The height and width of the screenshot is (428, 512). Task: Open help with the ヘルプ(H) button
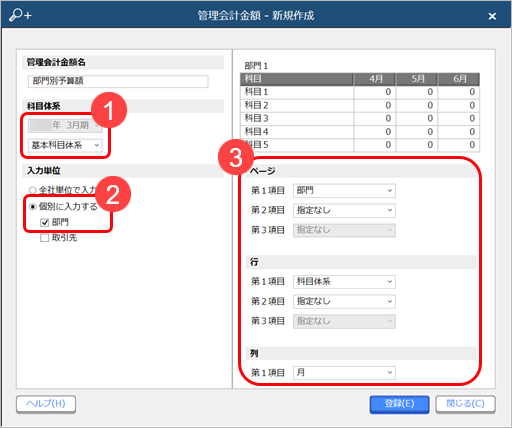46,404
